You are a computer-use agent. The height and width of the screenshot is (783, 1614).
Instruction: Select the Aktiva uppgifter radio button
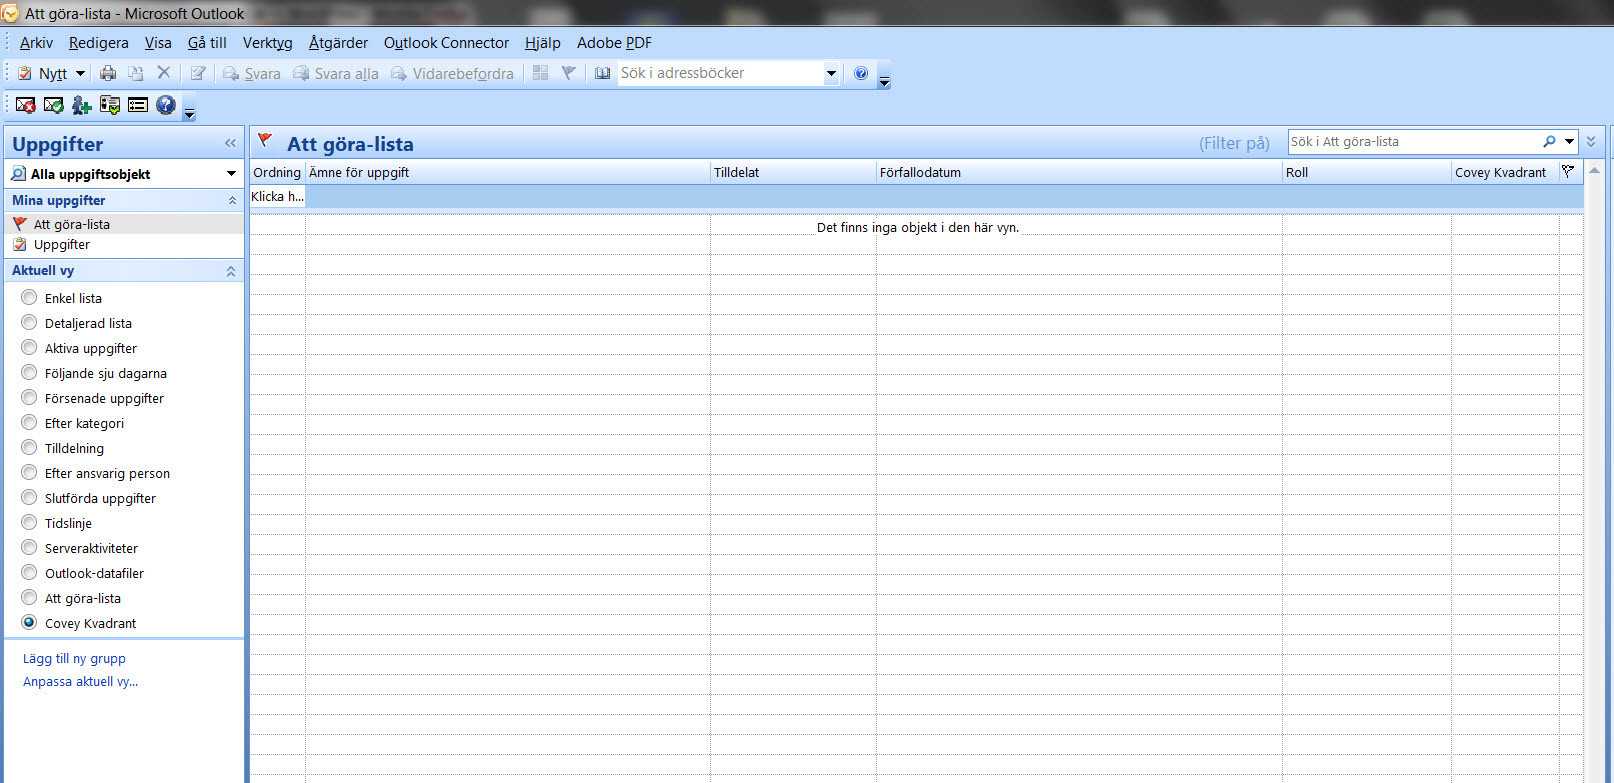tap(29, 348)
